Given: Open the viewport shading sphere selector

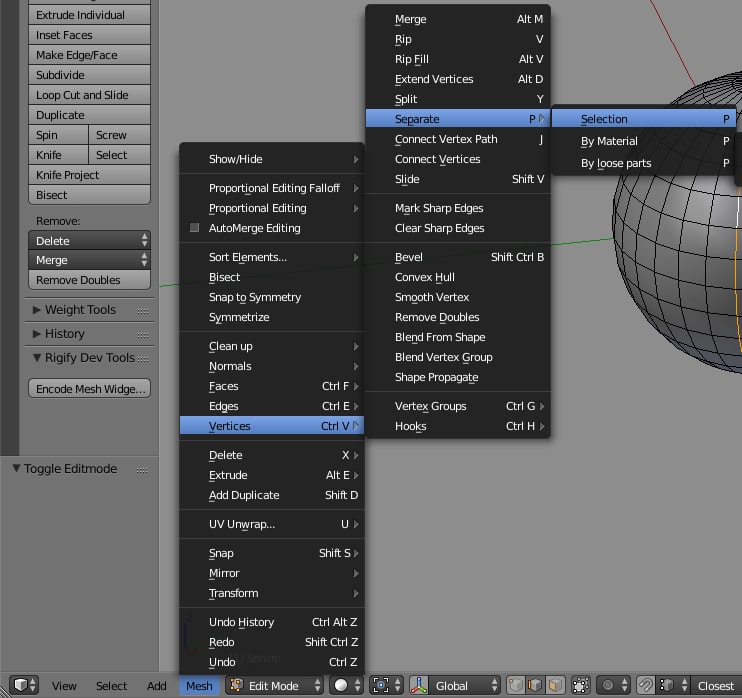Looking at the screenshot, I should tap(347, 685).
